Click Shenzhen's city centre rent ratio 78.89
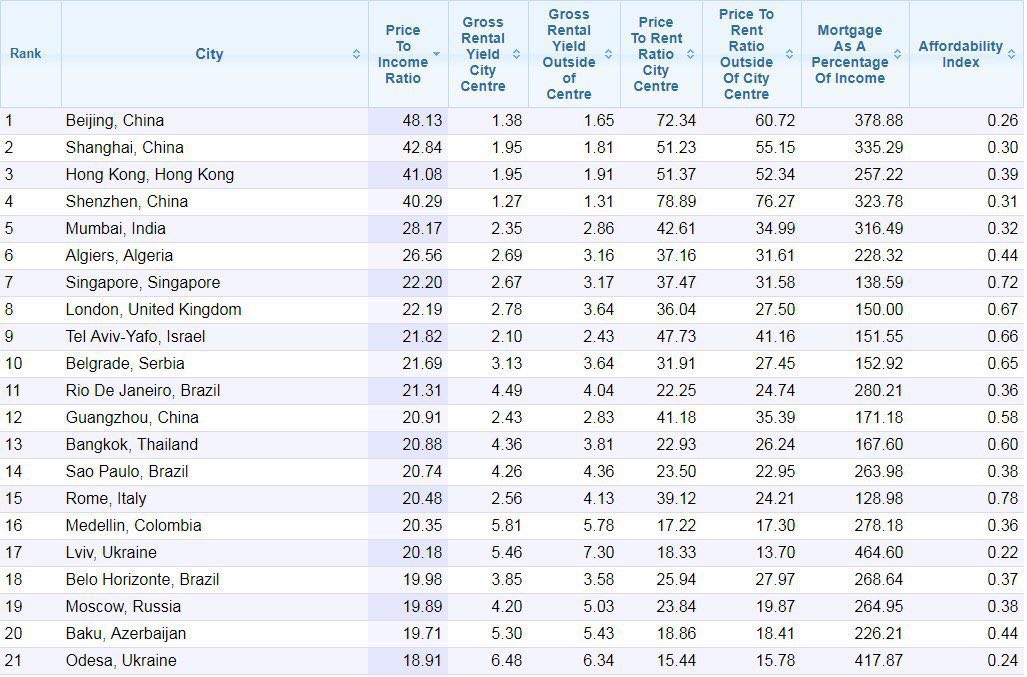This screenshot has width=1027, height=677. [x=676, y=202]
